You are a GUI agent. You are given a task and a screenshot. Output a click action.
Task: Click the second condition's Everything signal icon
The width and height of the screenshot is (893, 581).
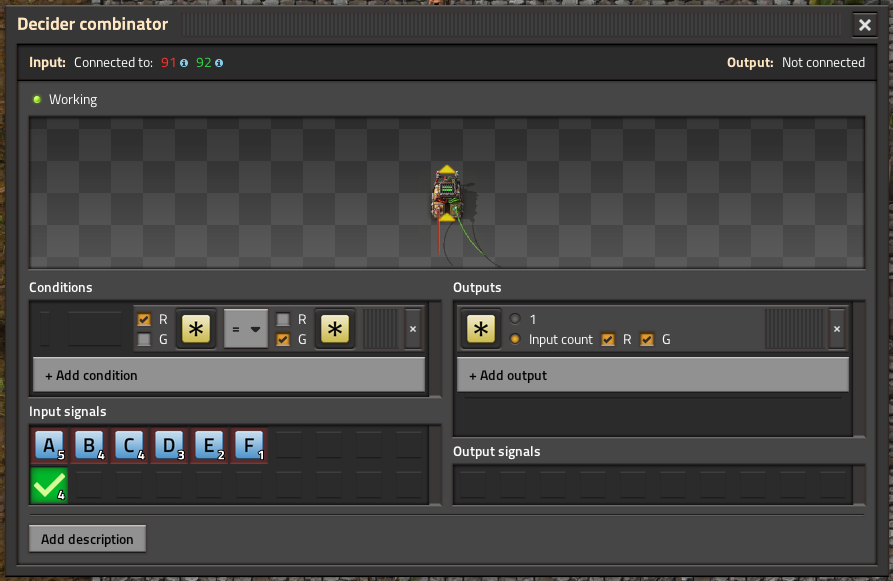tap(335, 329)
